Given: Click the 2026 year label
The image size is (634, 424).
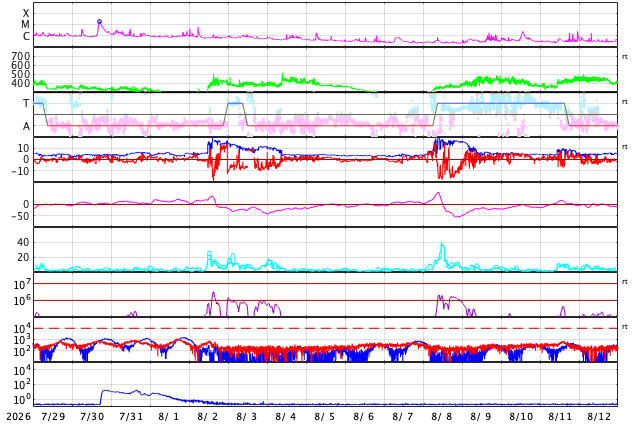Looking at the screenshot, I should 19,416.
